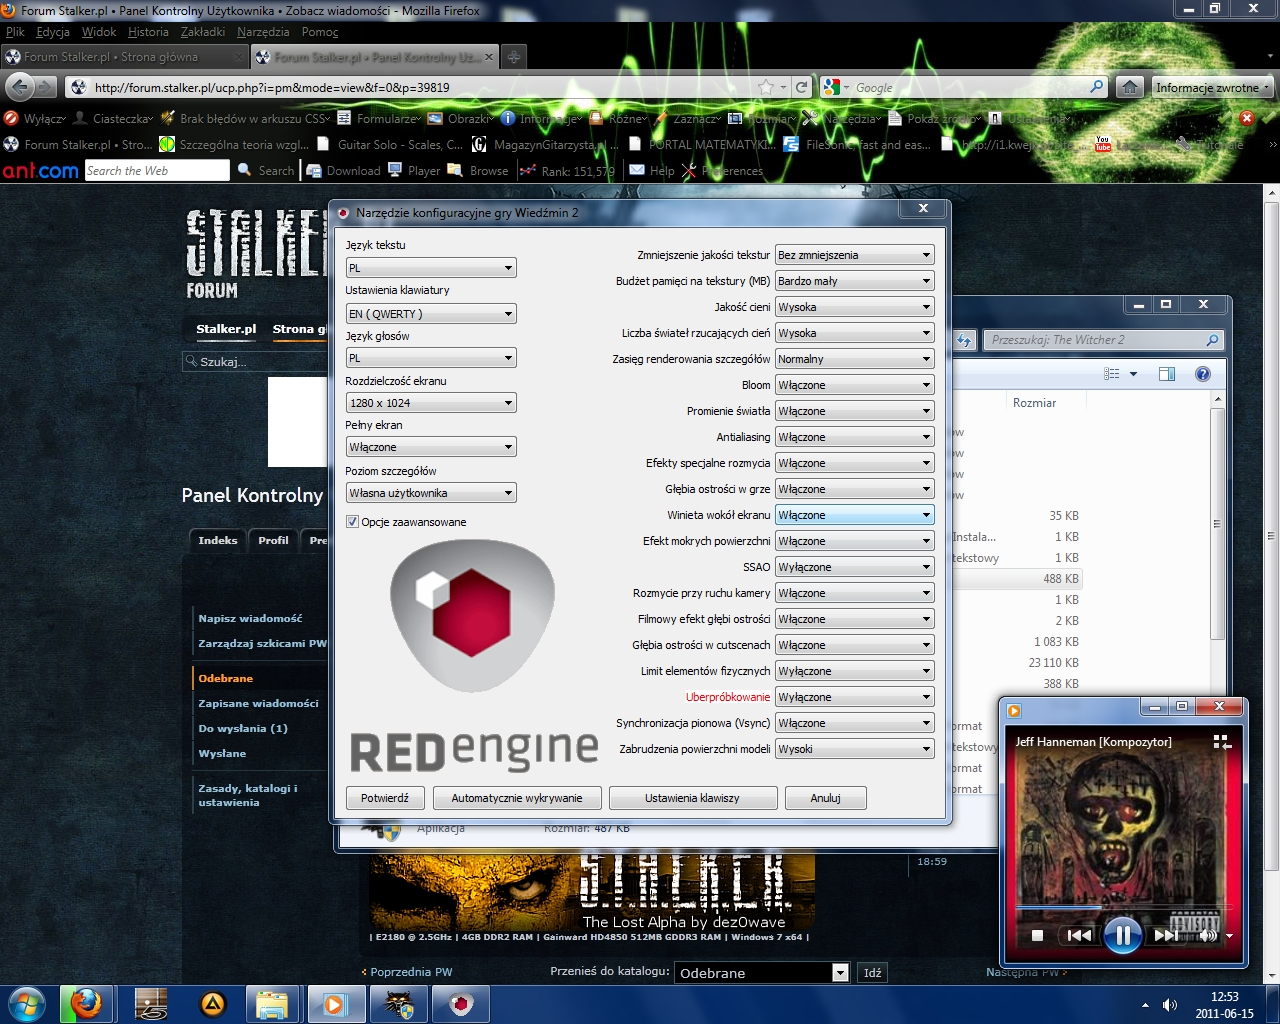Skip to next track in media player
This screenshot has width=1280, height=1024.
click(x=1165, y=935)
